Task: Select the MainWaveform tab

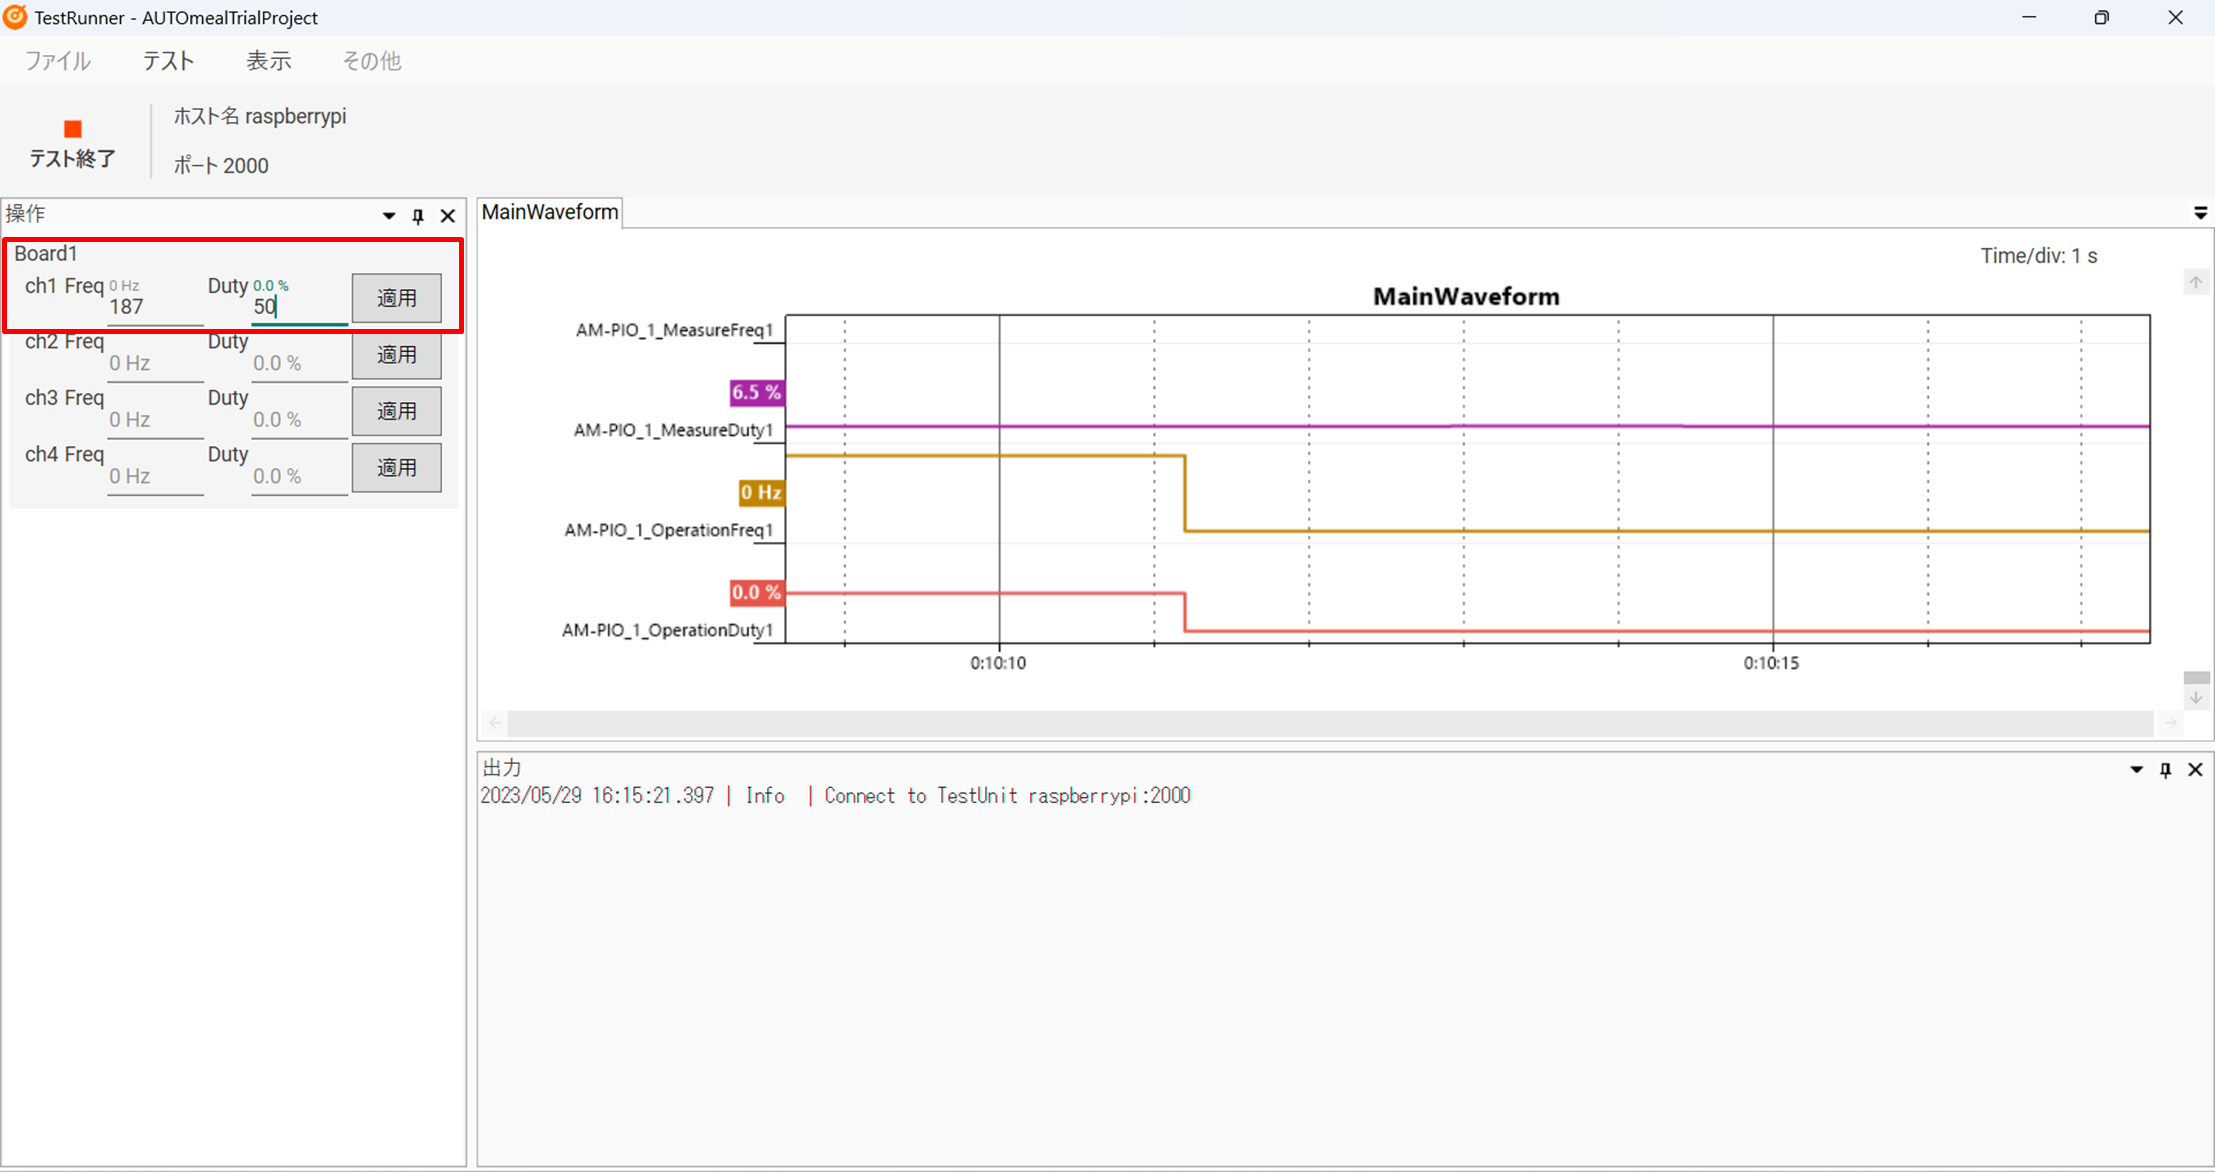Action: [x=550, y=212]
